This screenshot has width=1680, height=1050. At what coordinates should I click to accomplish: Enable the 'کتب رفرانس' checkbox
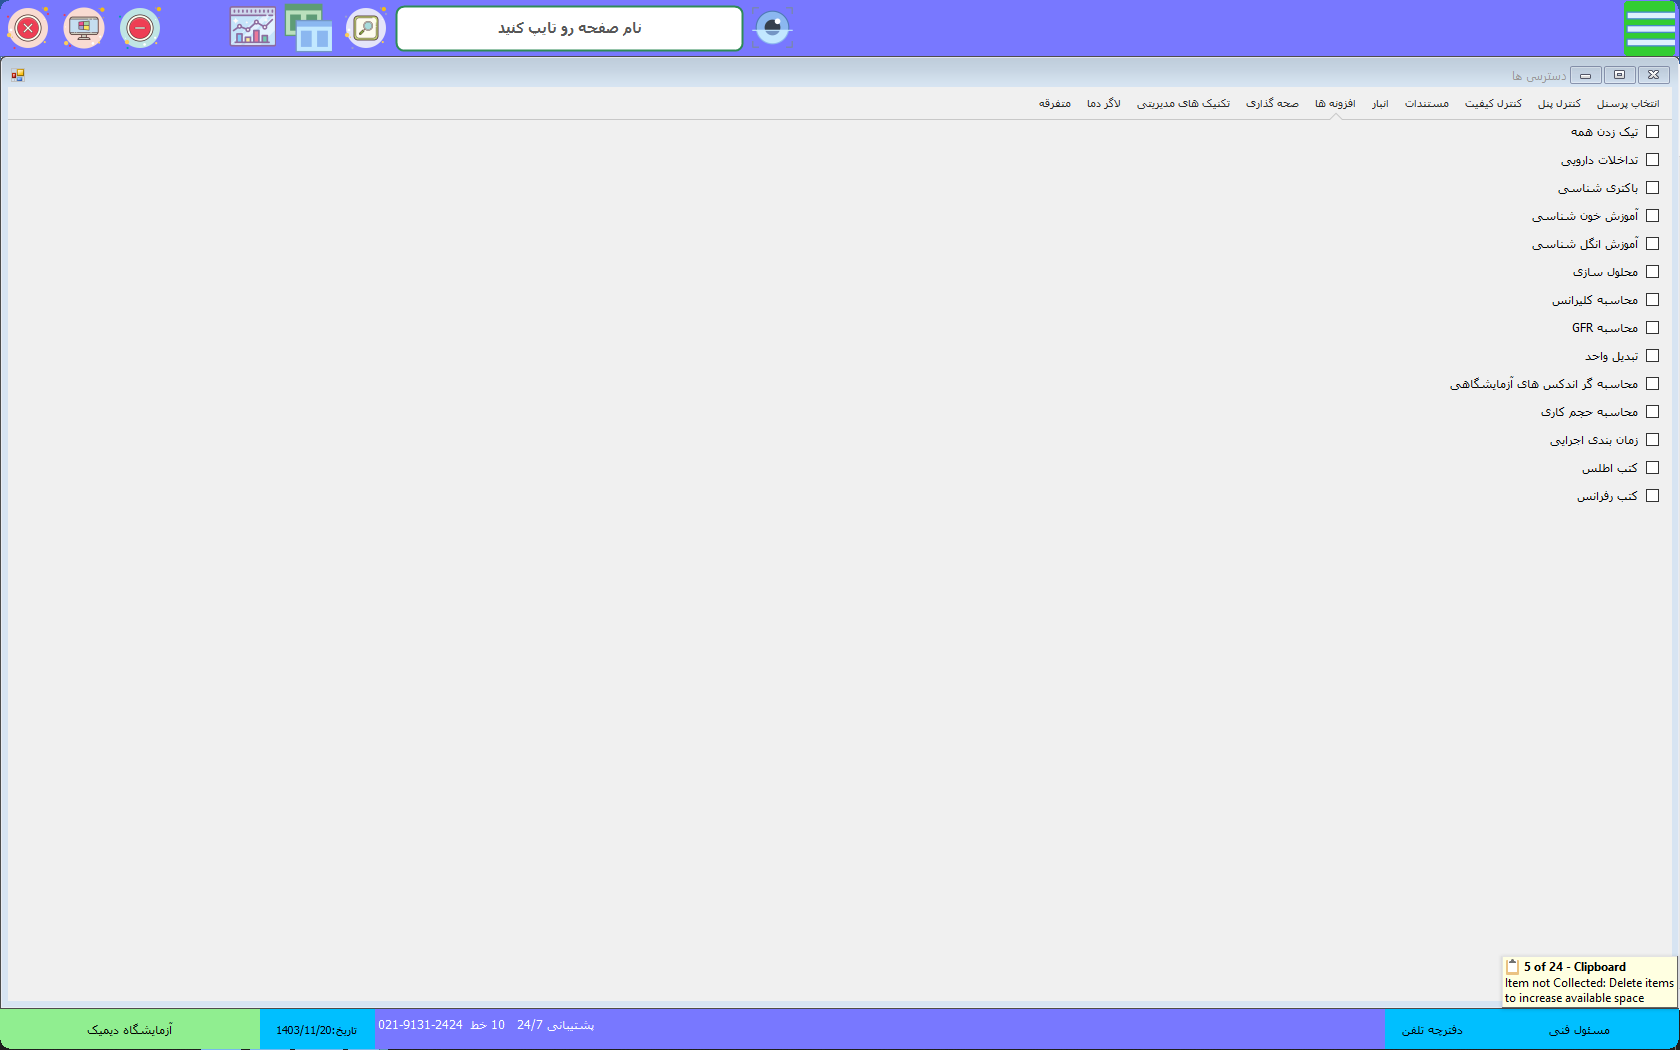pos(1652,496)
